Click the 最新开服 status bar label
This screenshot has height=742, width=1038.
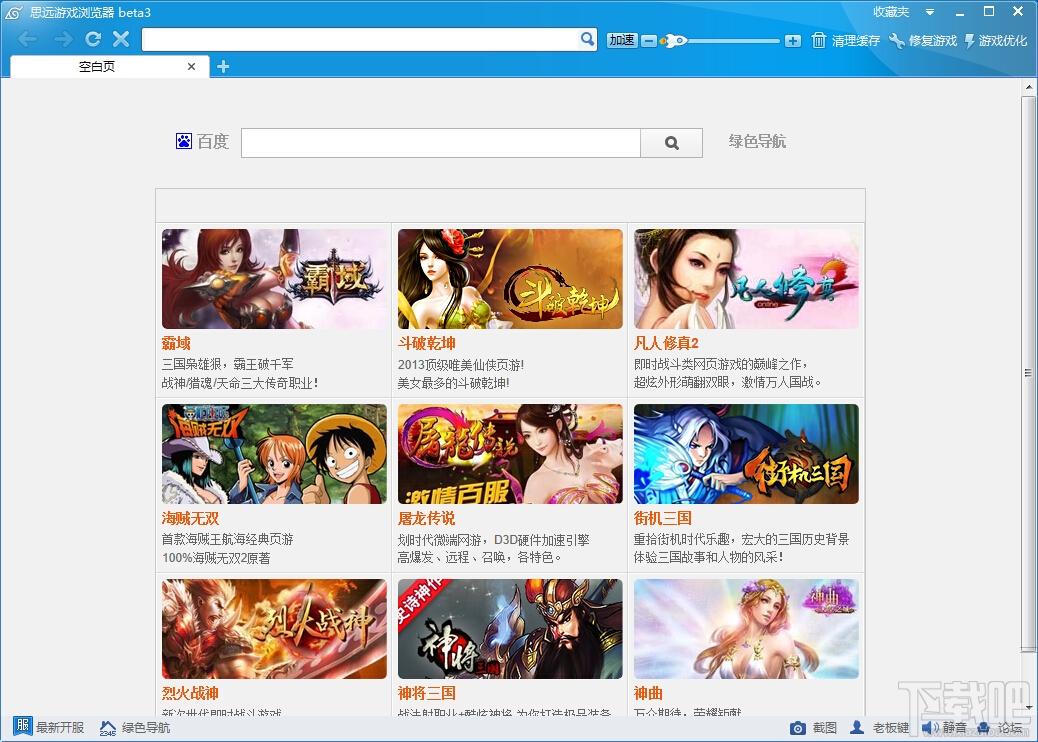[60, 727]
